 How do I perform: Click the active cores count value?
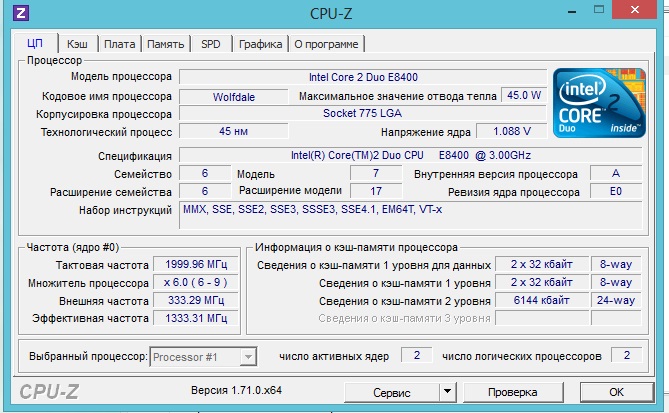point(417,355)
